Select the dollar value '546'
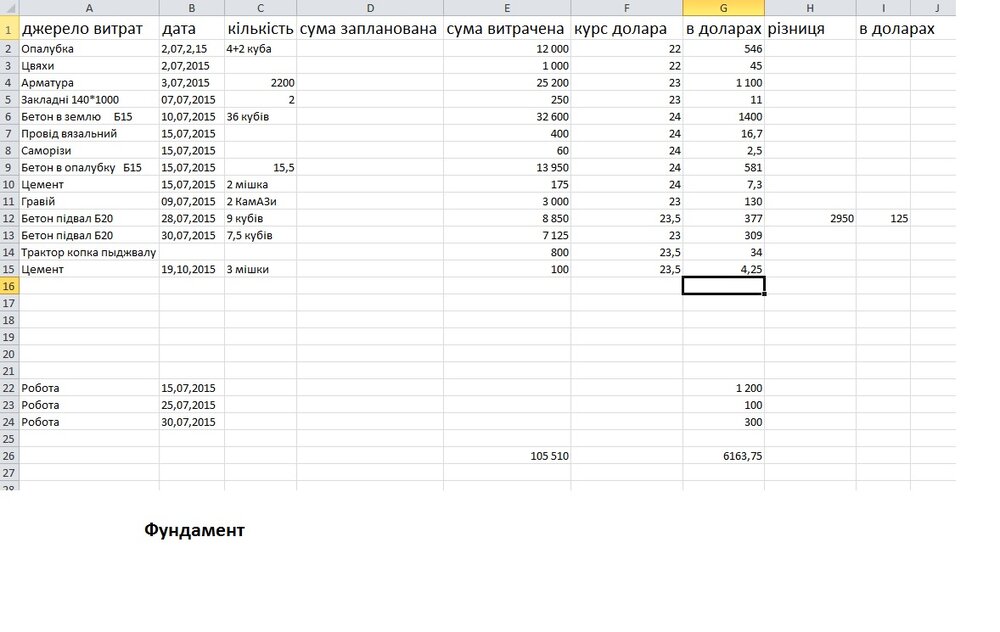1000x632 pixels. coord(723,49)
